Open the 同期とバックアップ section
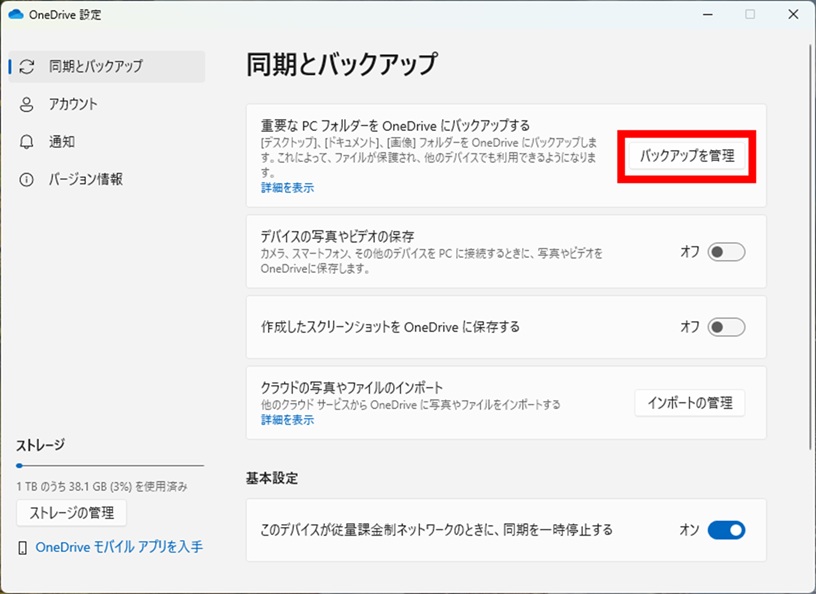The width and height of the screenshot is (816, 594). (x=96, y=66)
